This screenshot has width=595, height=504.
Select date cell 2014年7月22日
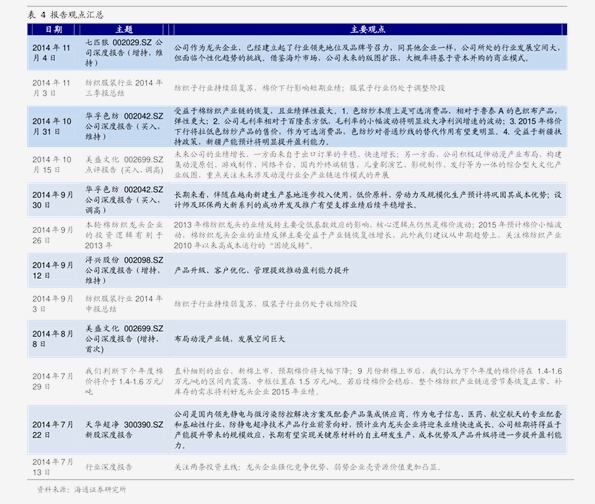point(52,430)
